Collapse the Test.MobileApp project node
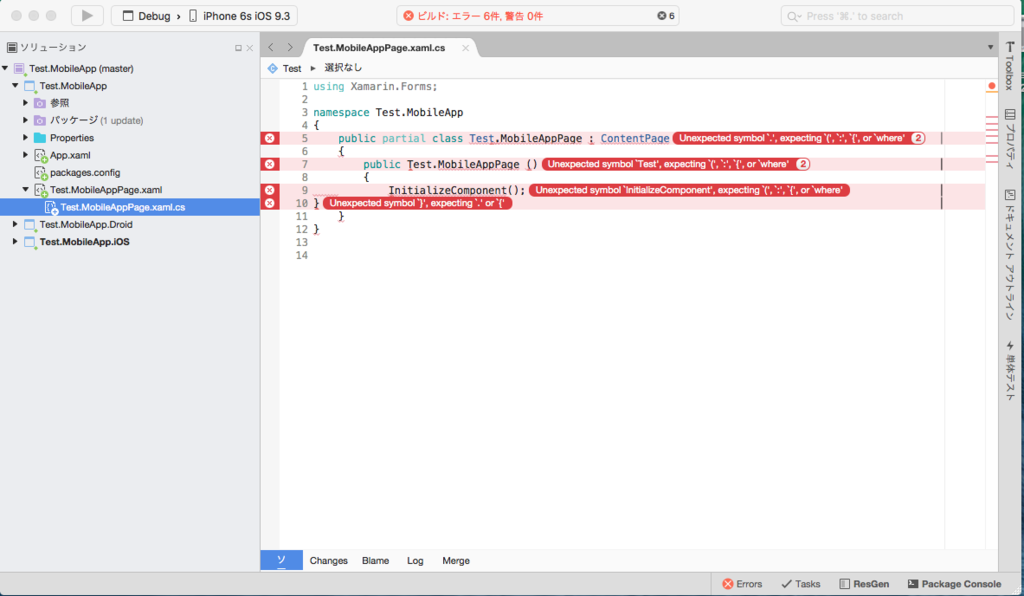This screenshot has height=596, width=1024. point(15,86)
